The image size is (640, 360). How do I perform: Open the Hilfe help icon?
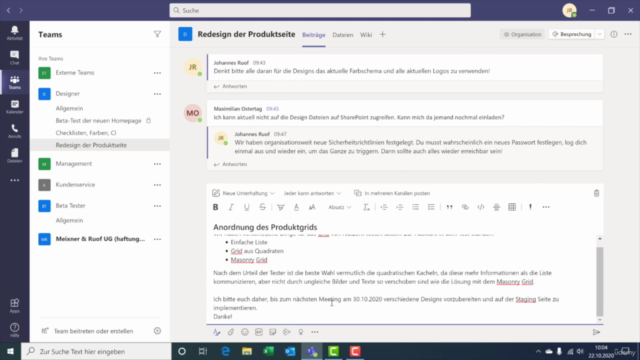pos(15,330)
